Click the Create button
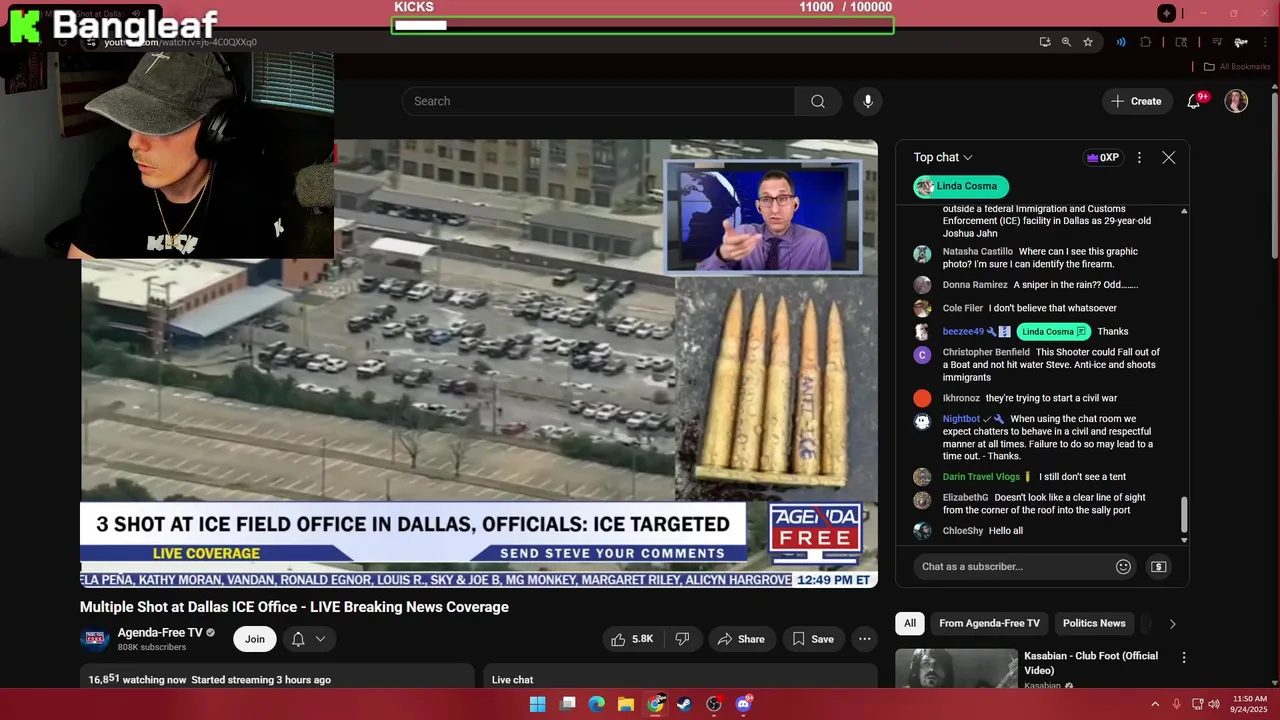The width and height of the screenshot is (1280, 720). pyautogui.click(x=1137, y=101)
